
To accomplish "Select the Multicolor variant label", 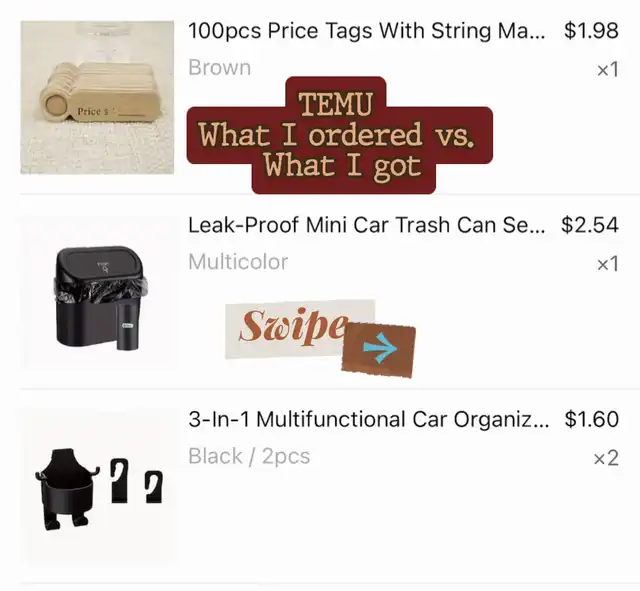I will pyautogui.click(x=238, y=262).
